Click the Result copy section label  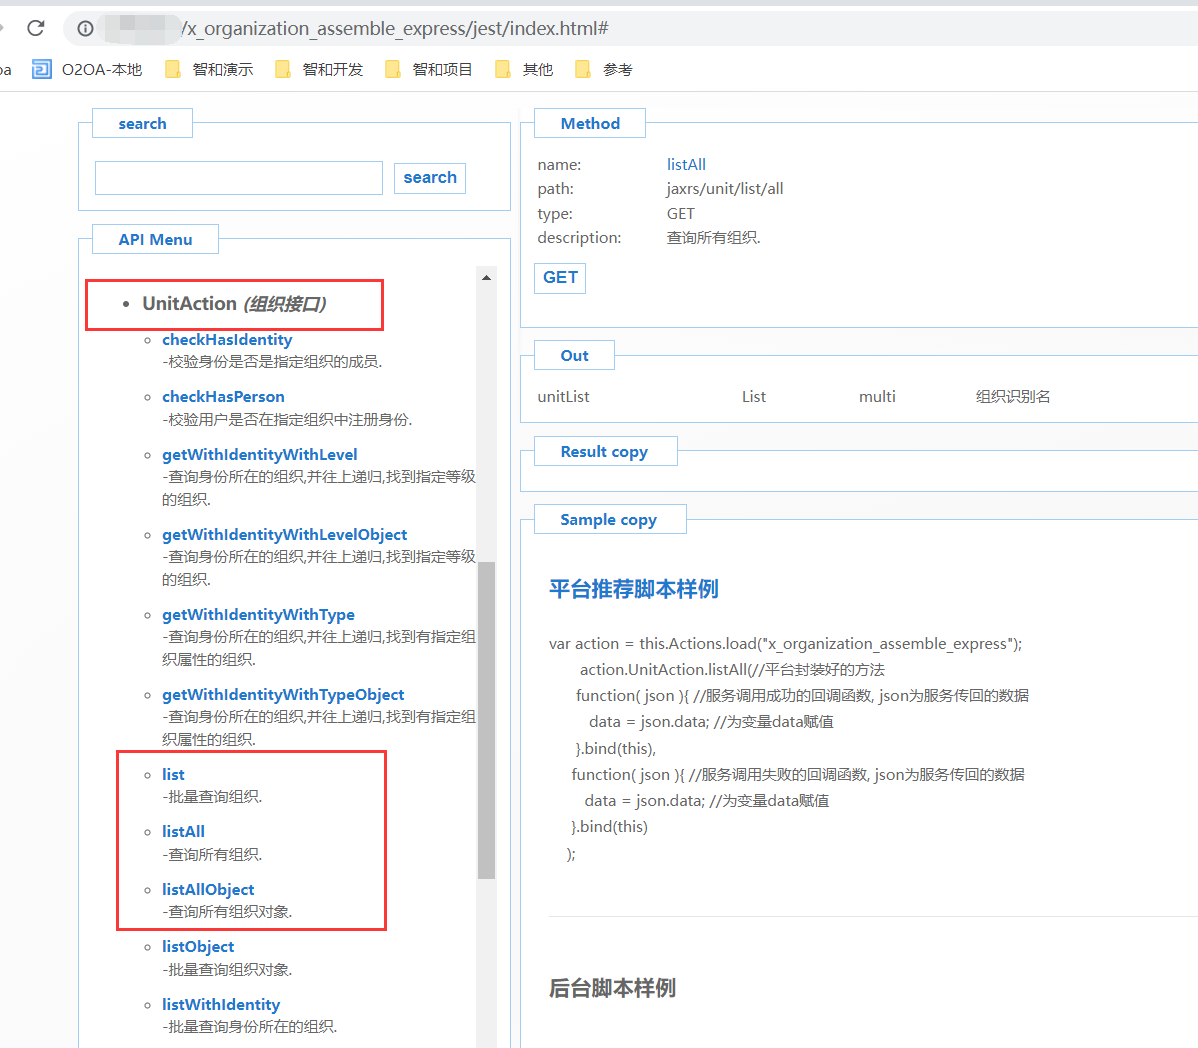pos(604,451)
